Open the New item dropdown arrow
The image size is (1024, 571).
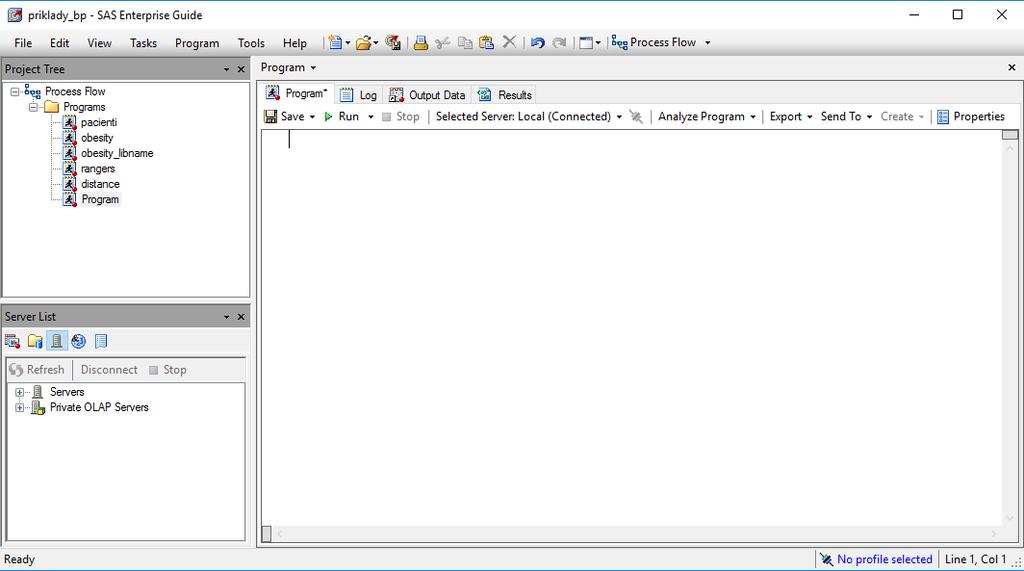click(x=348, y=43)
